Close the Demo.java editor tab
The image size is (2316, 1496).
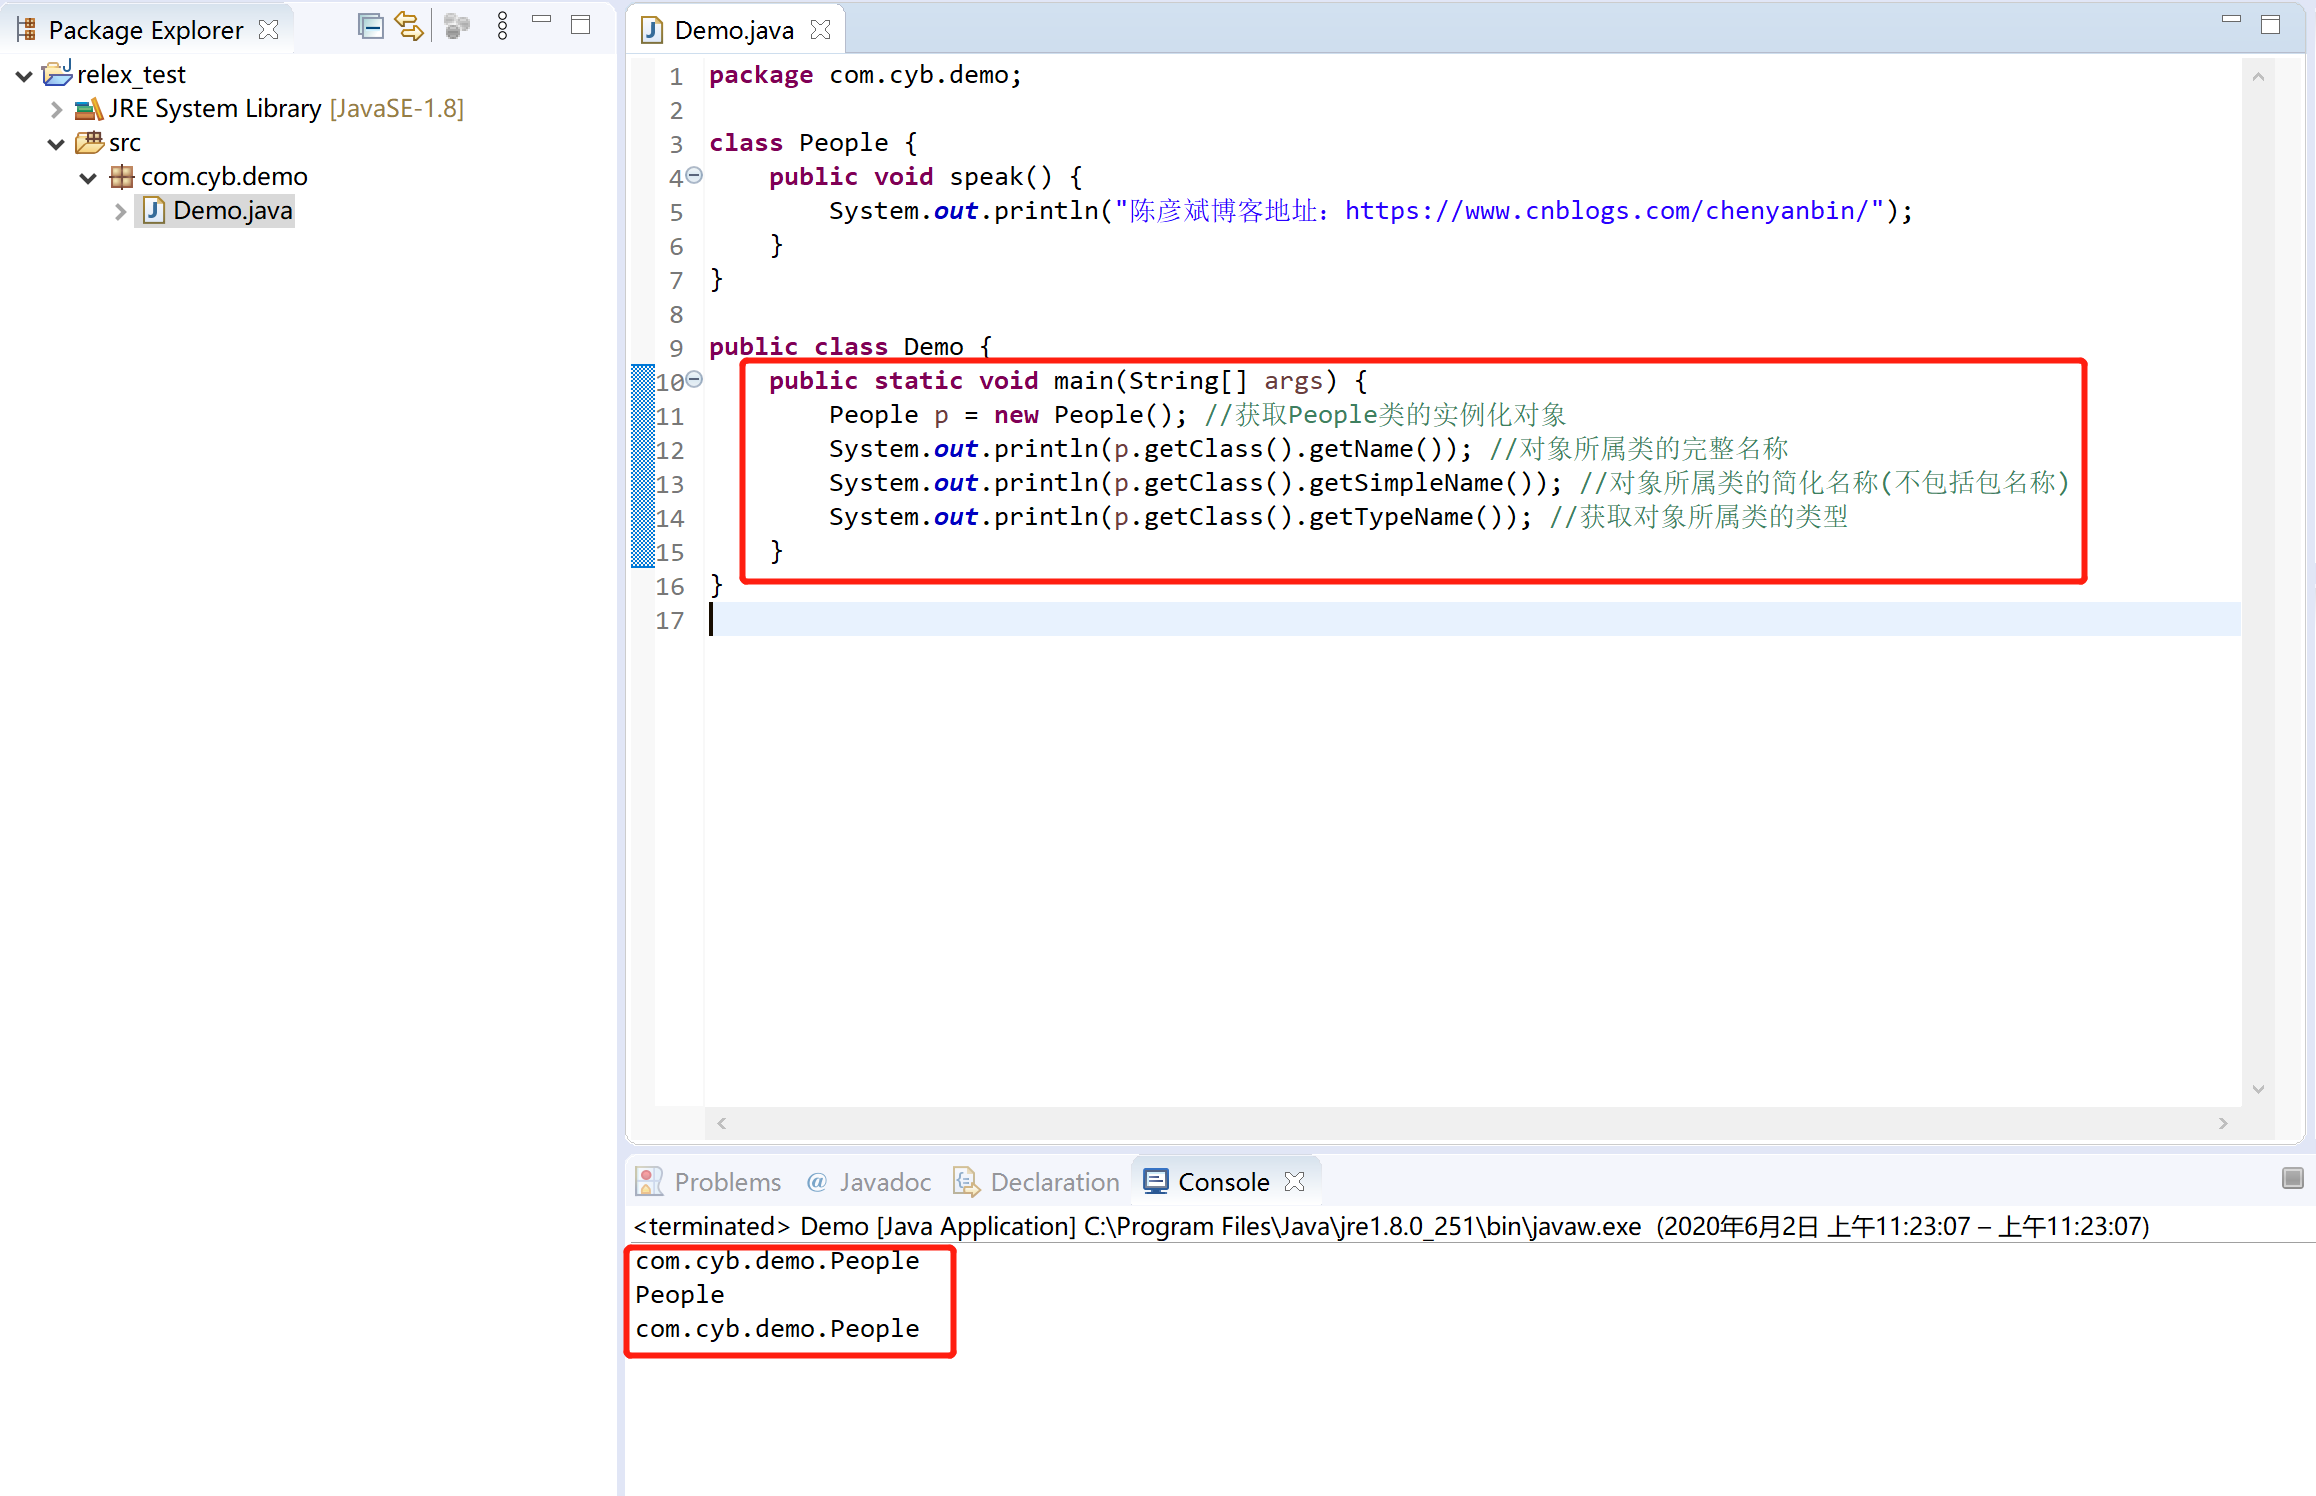(821, 30)
